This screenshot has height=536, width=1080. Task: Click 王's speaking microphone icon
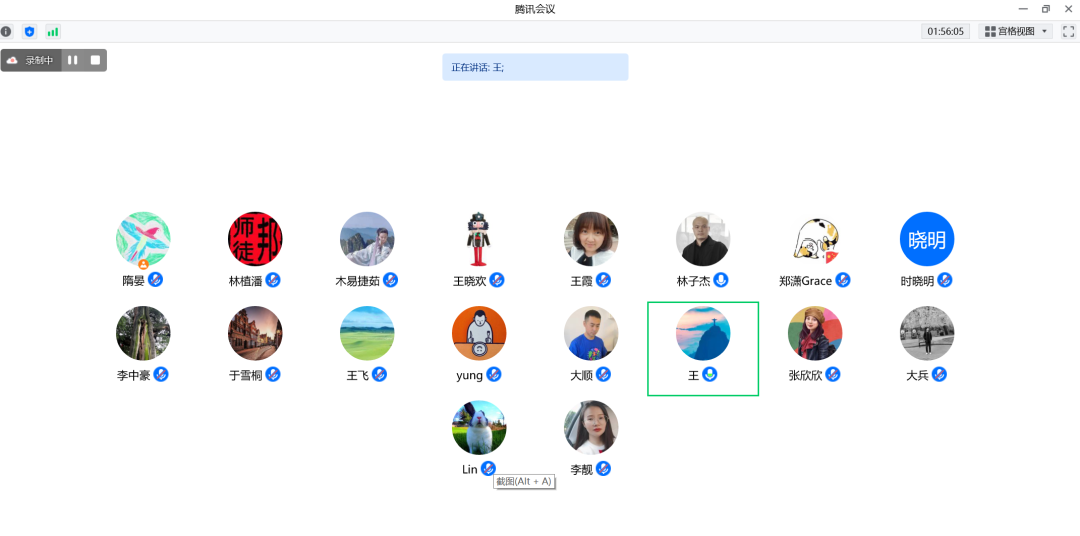709,374
